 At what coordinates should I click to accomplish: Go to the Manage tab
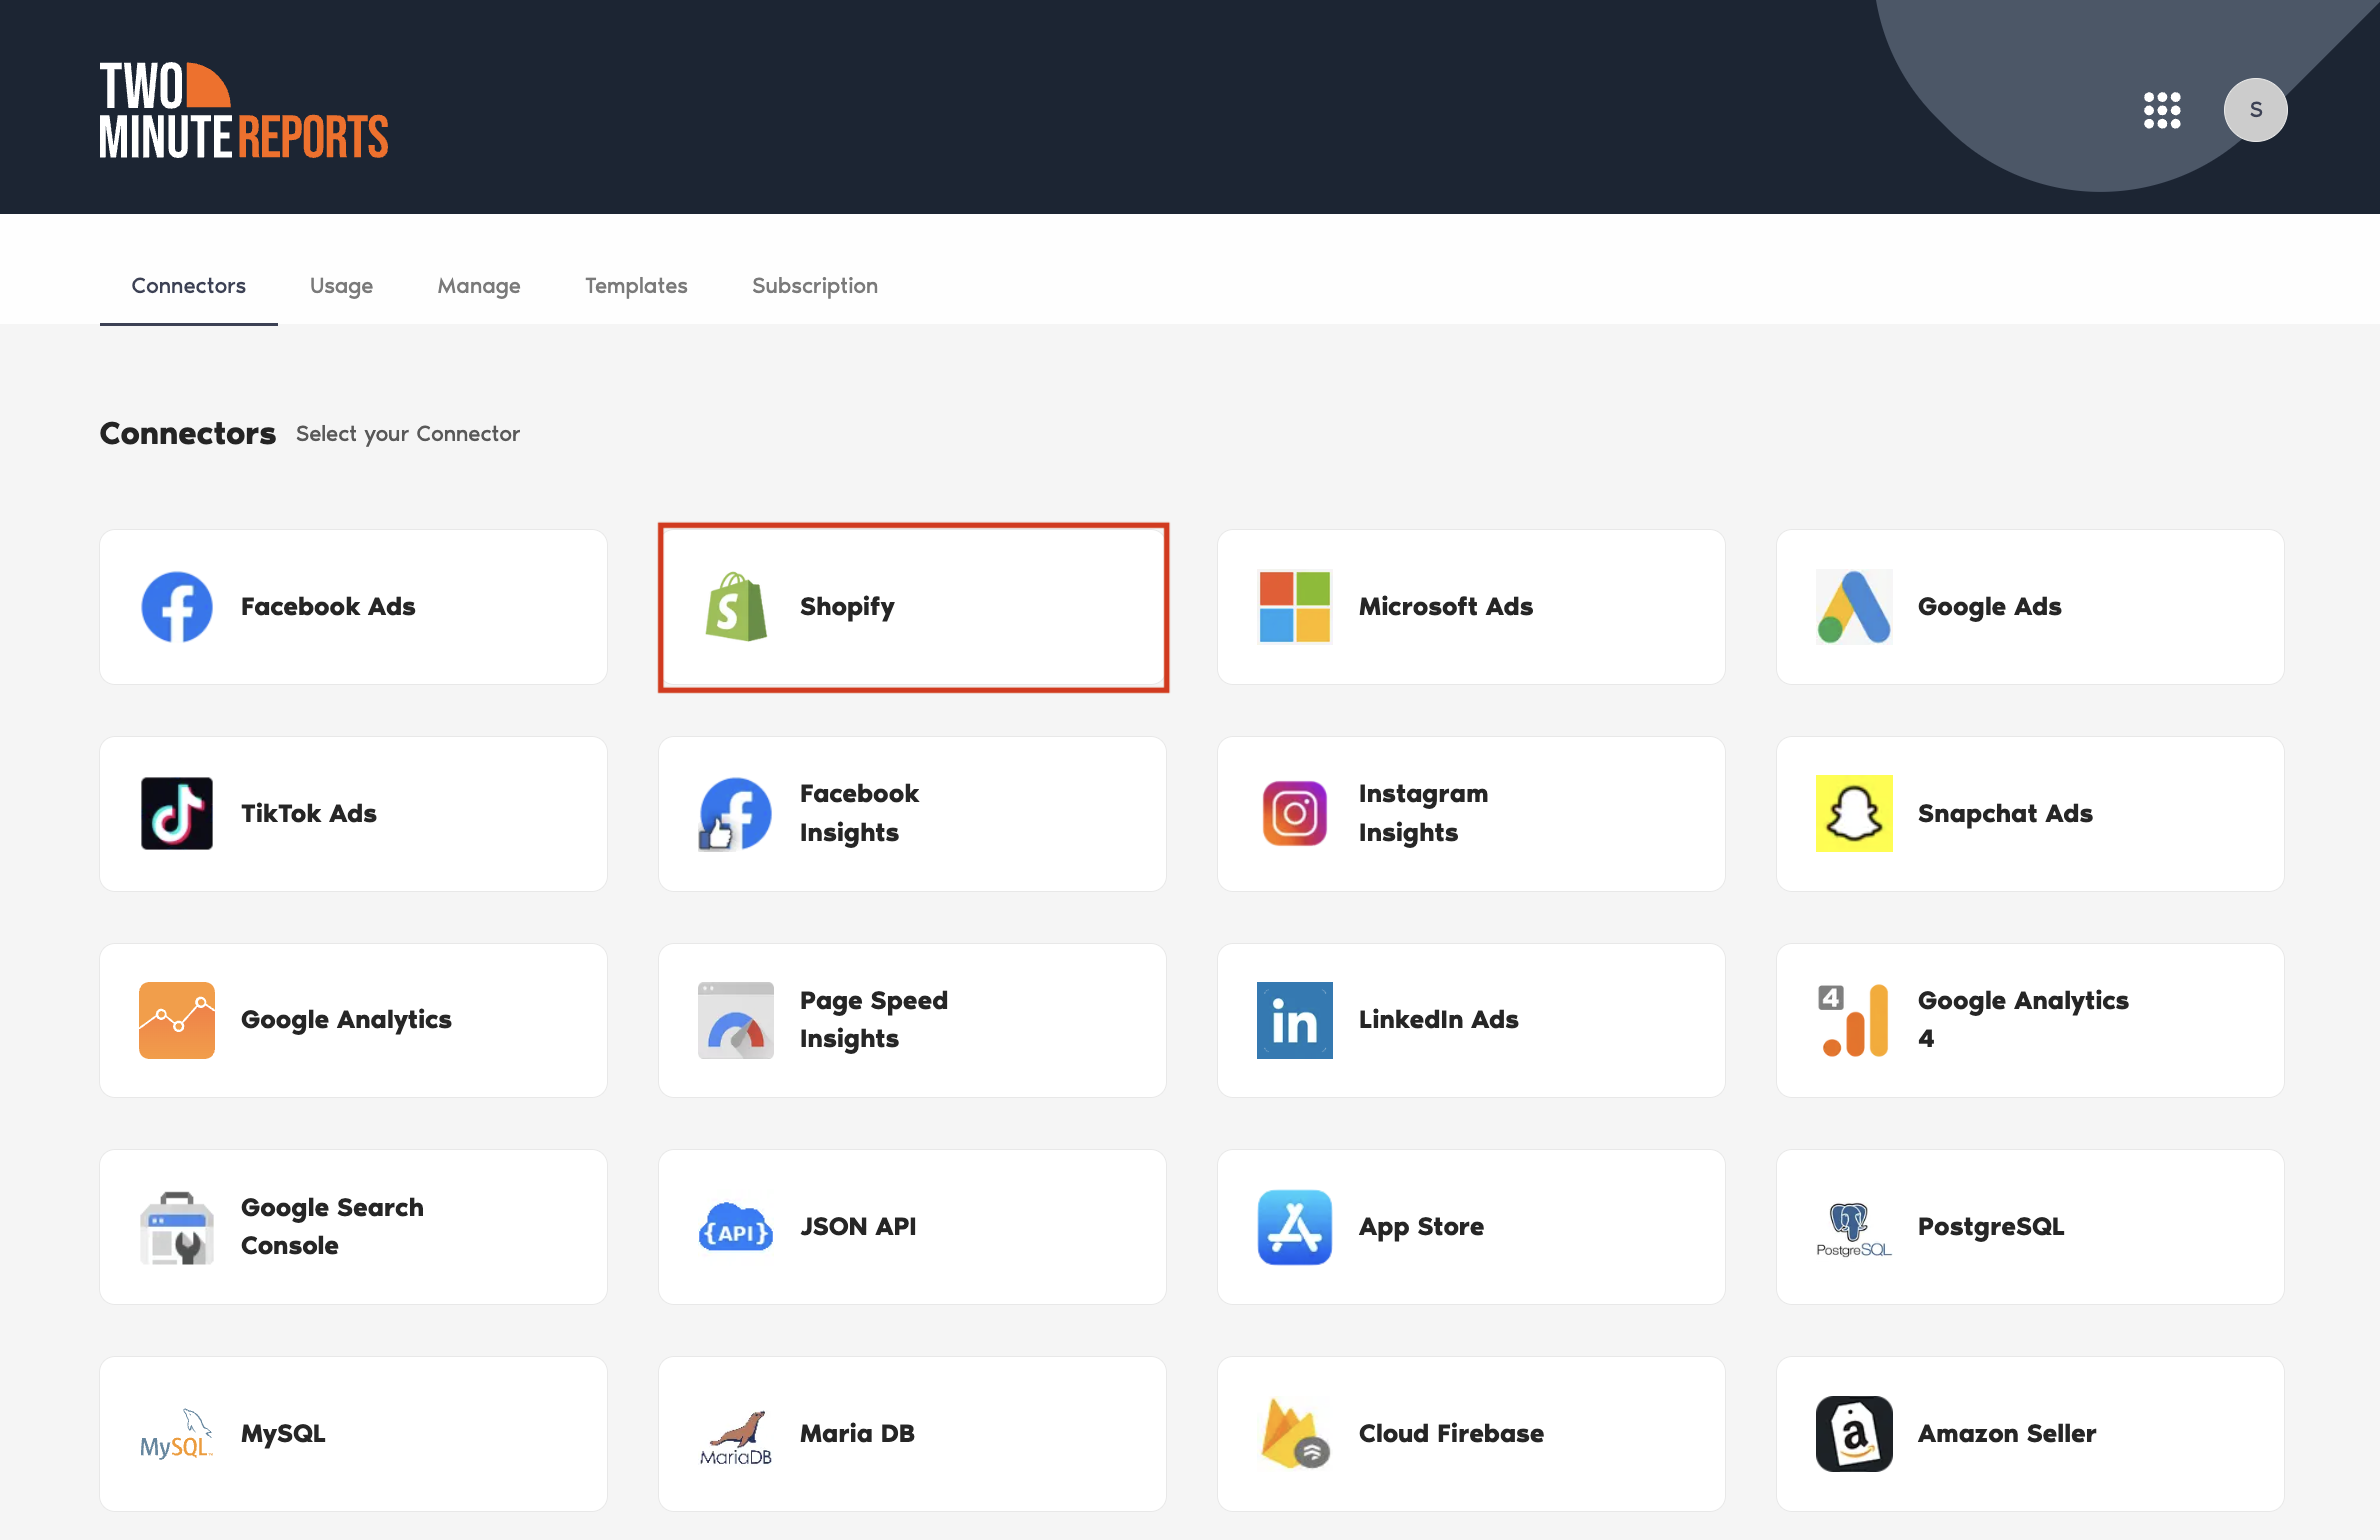click(x=479, y=286)
